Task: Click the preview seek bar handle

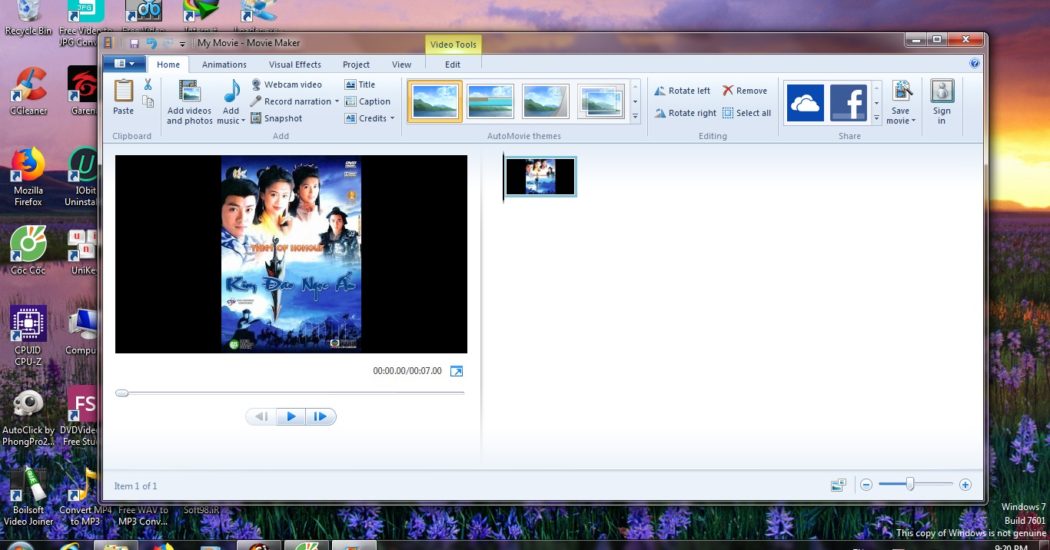Action: coord(122,393)
